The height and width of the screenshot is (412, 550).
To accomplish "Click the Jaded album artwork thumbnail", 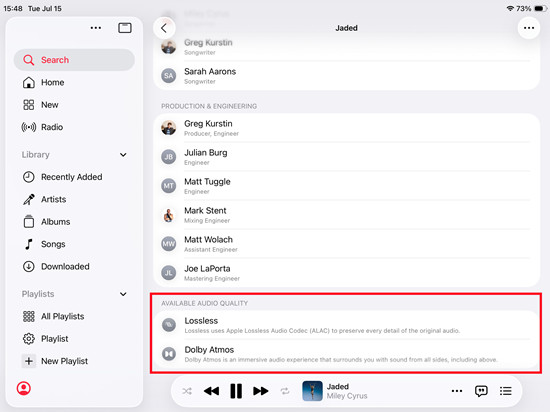I will 312,391.
